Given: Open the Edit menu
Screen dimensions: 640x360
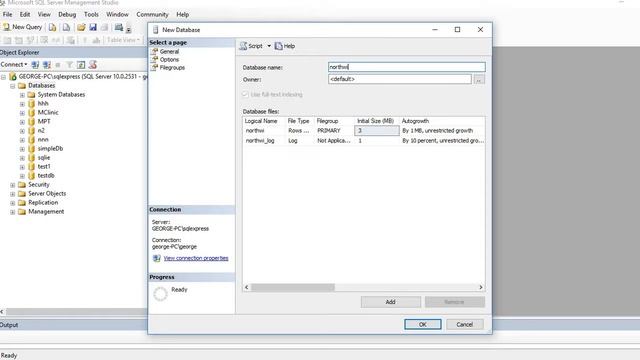Looking at the screenshot, I should 25,14.
